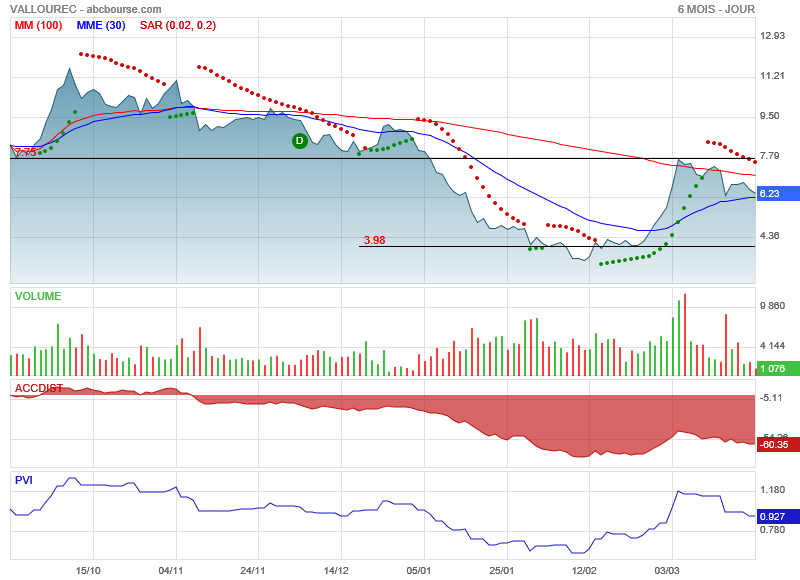
Task: Click the 04/11 date axis label
Action: [171, 570]
